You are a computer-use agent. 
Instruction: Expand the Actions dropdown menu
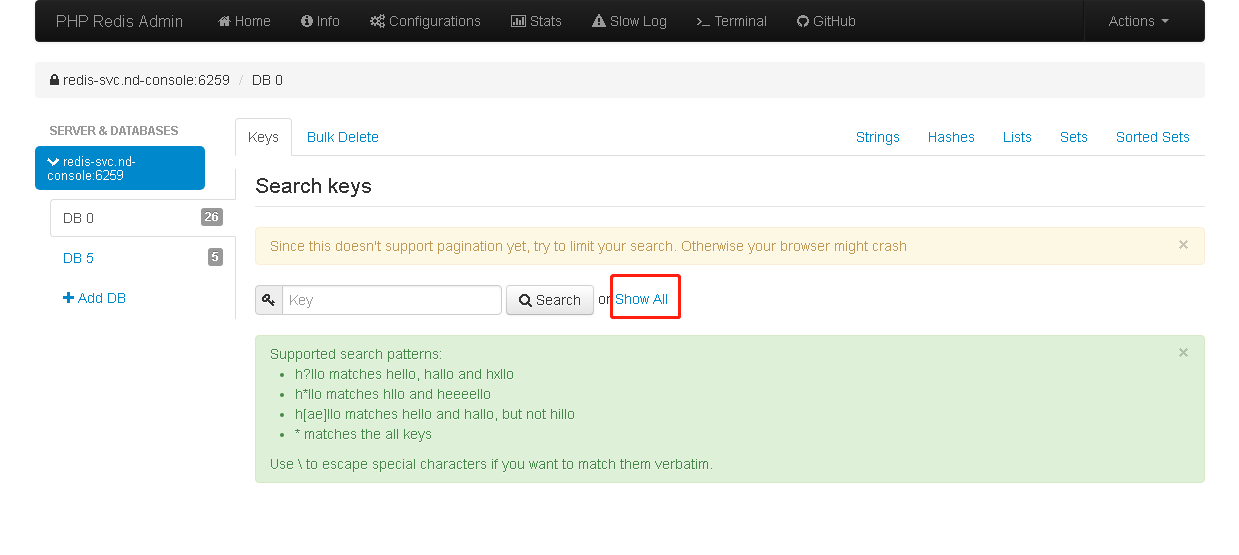(x=1138, y=21)
